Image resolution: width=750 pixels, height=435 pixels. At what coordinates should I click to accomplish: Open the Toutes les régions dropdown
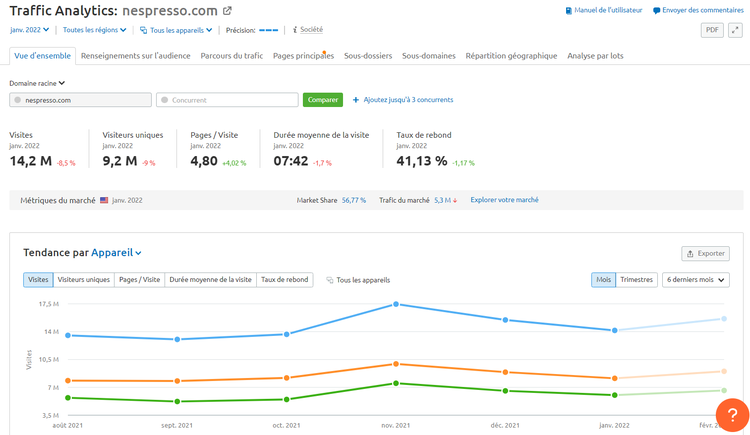[x=95, y=30]
